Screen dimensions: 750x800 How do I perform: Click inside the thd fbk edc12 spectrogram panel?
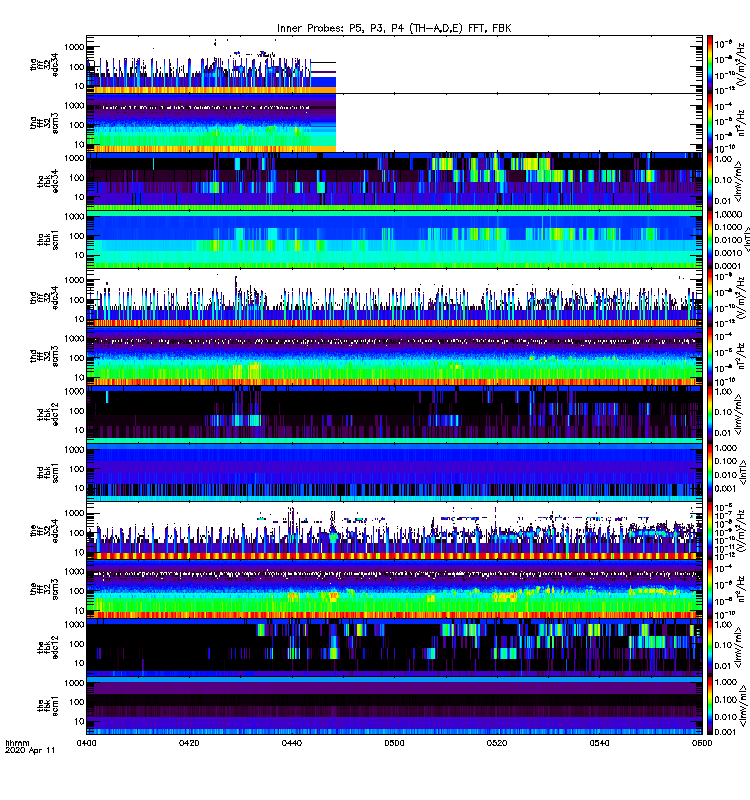click(394, 414)
